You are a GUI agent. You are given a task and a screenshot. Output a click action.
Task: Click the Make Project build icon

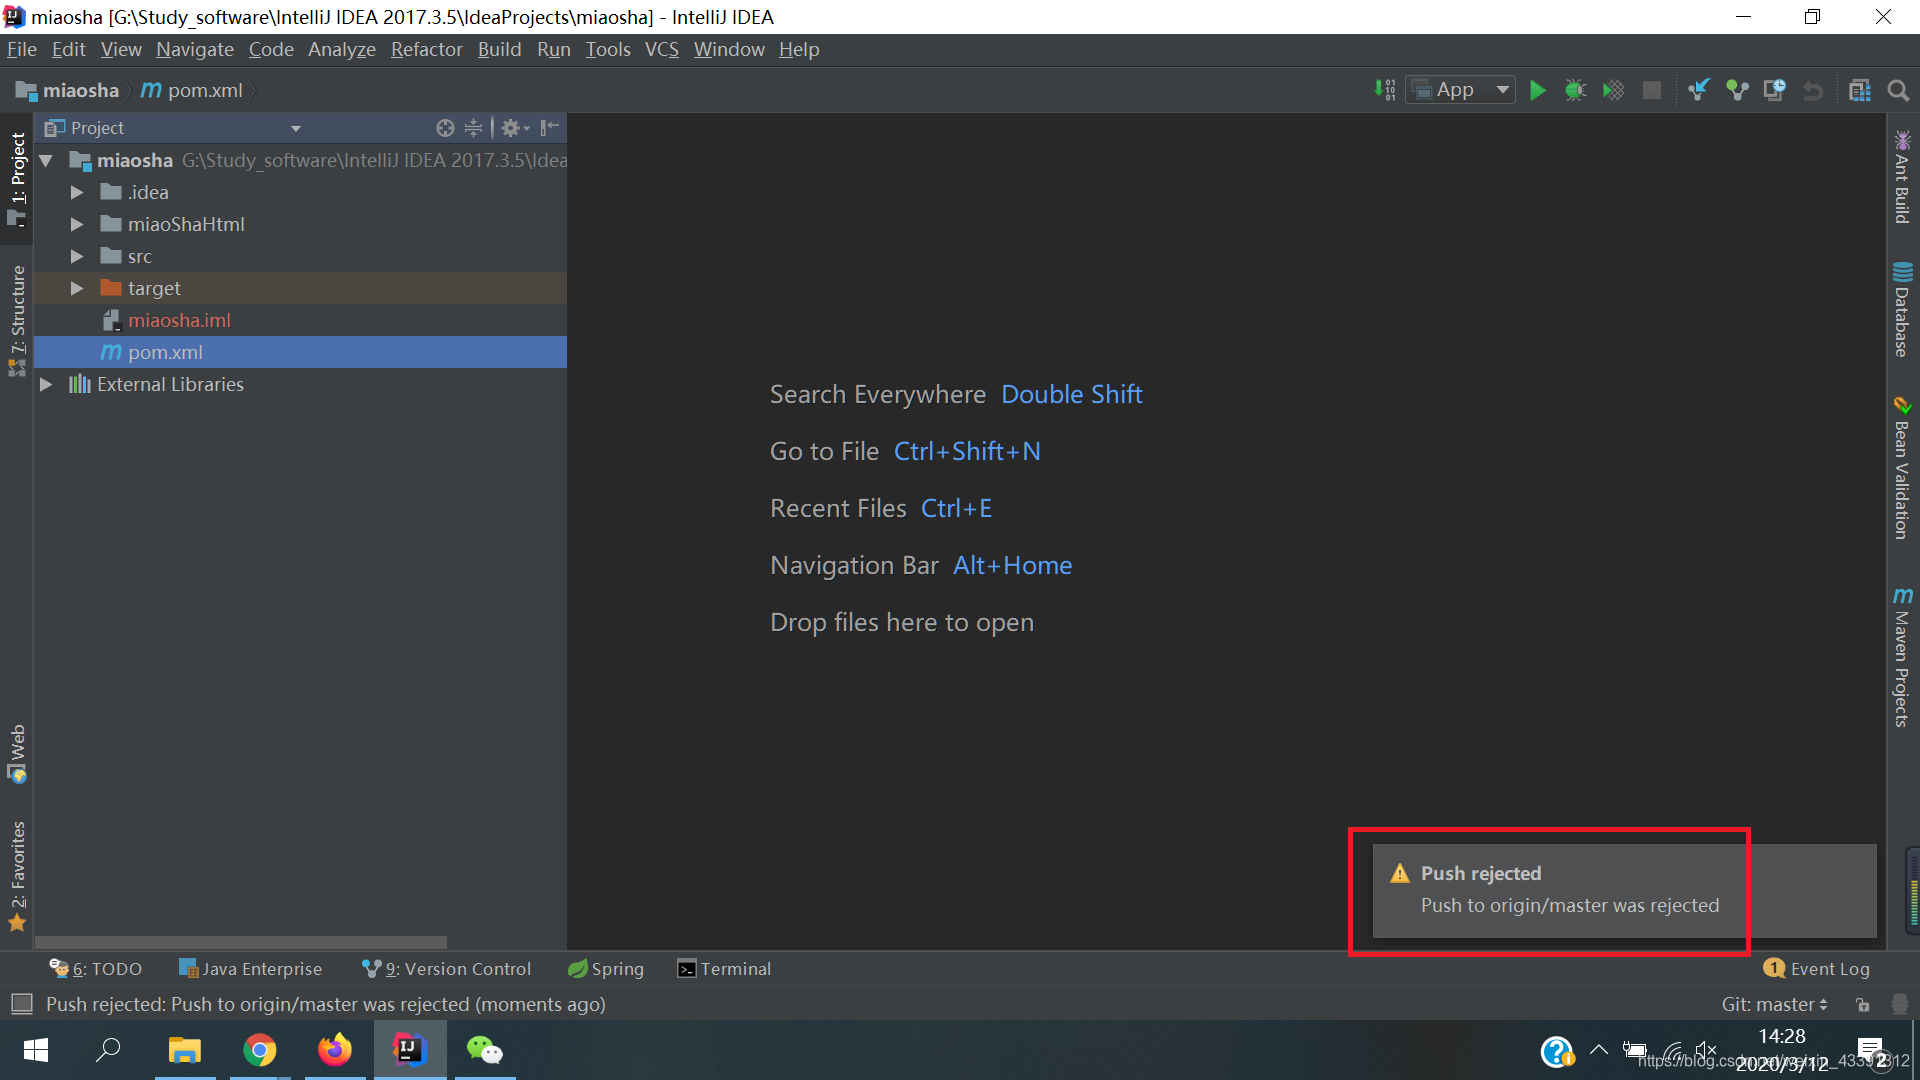point(1385,90)
